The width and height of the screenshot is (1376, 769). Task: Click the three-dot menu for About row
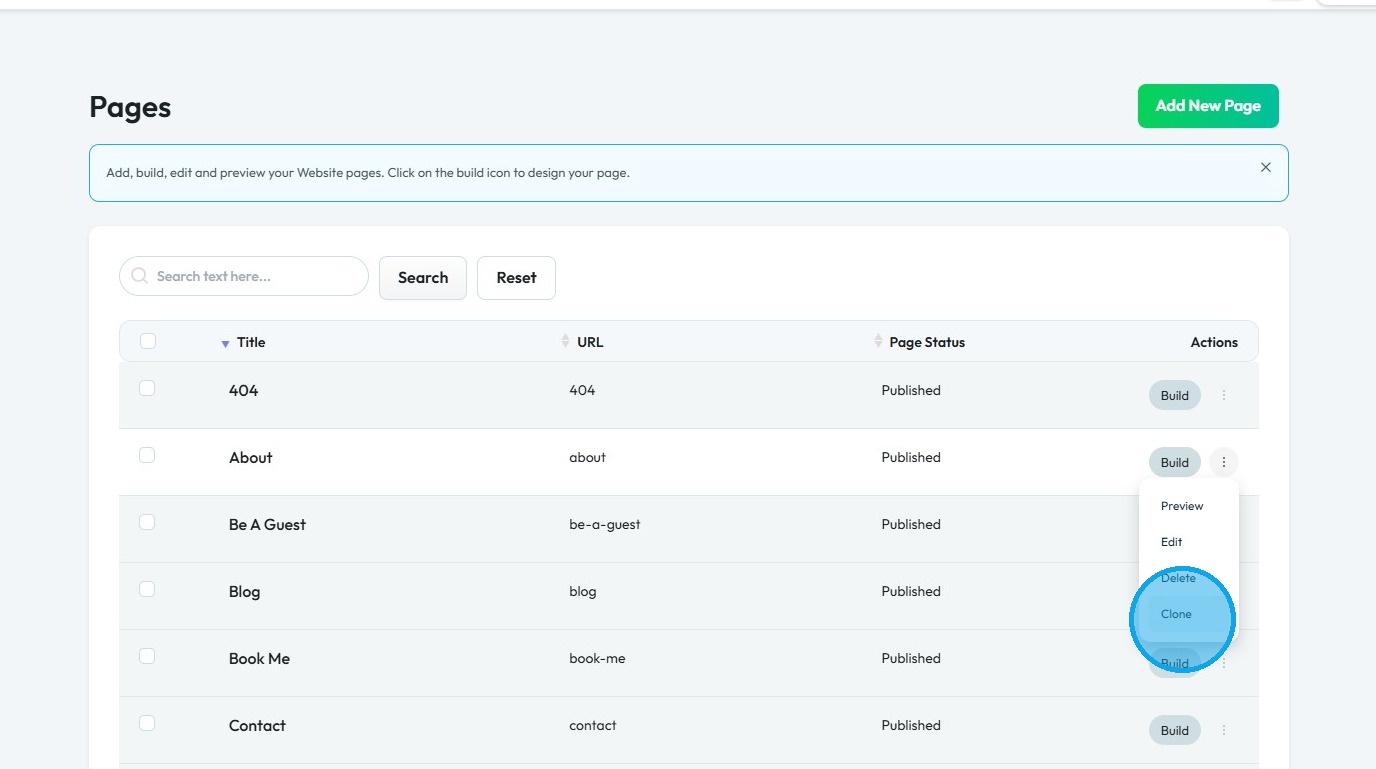pos(1223,462)
